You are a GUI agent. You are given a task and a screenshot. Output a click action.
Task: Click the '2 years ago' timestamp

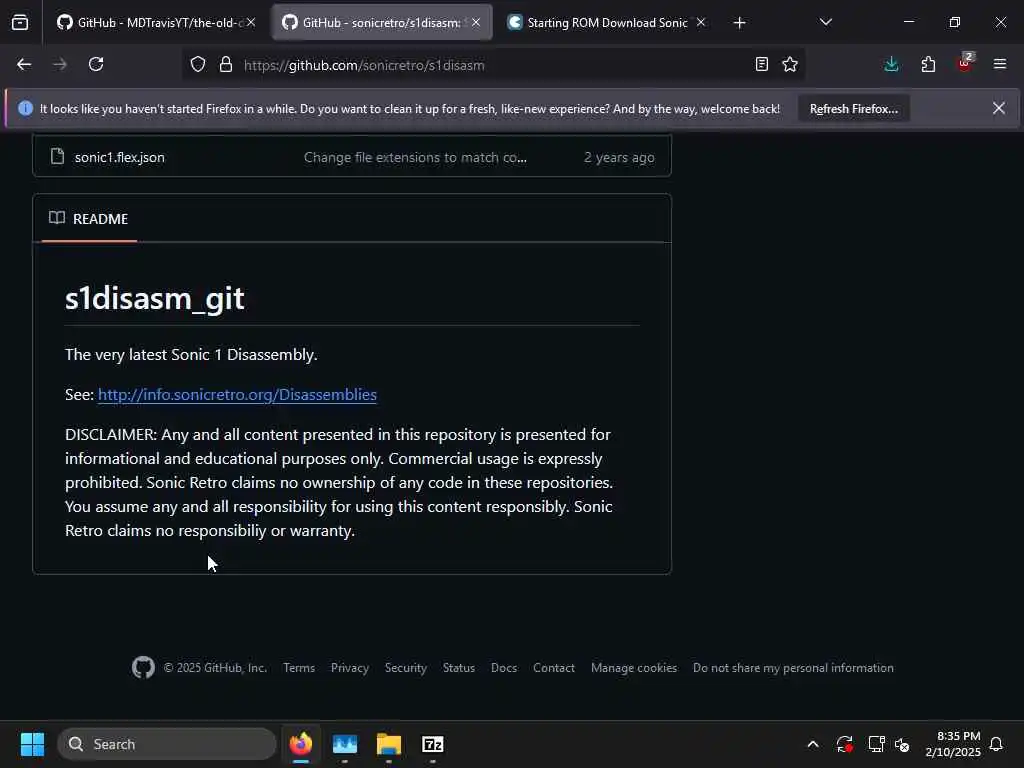pyautogui.click(x=618, y=157)
